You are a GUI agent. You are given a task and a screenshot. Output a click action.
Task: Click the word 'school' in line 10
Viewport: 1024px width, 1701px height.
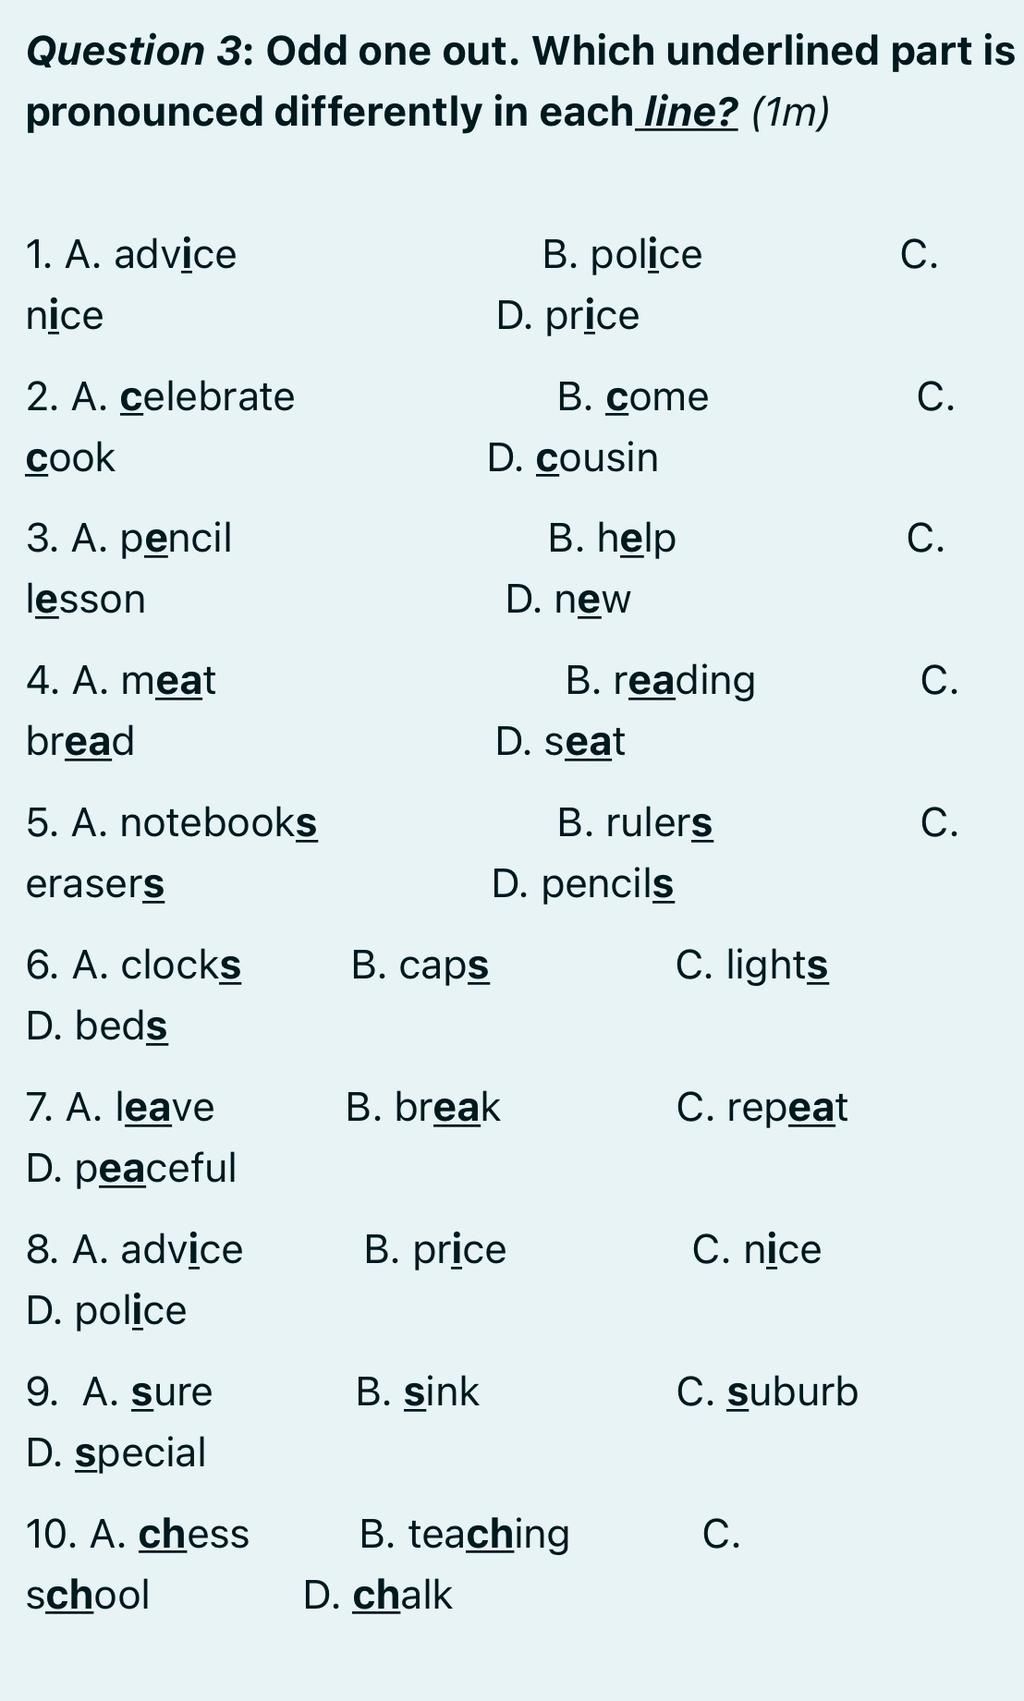[x=88, y=1594]
